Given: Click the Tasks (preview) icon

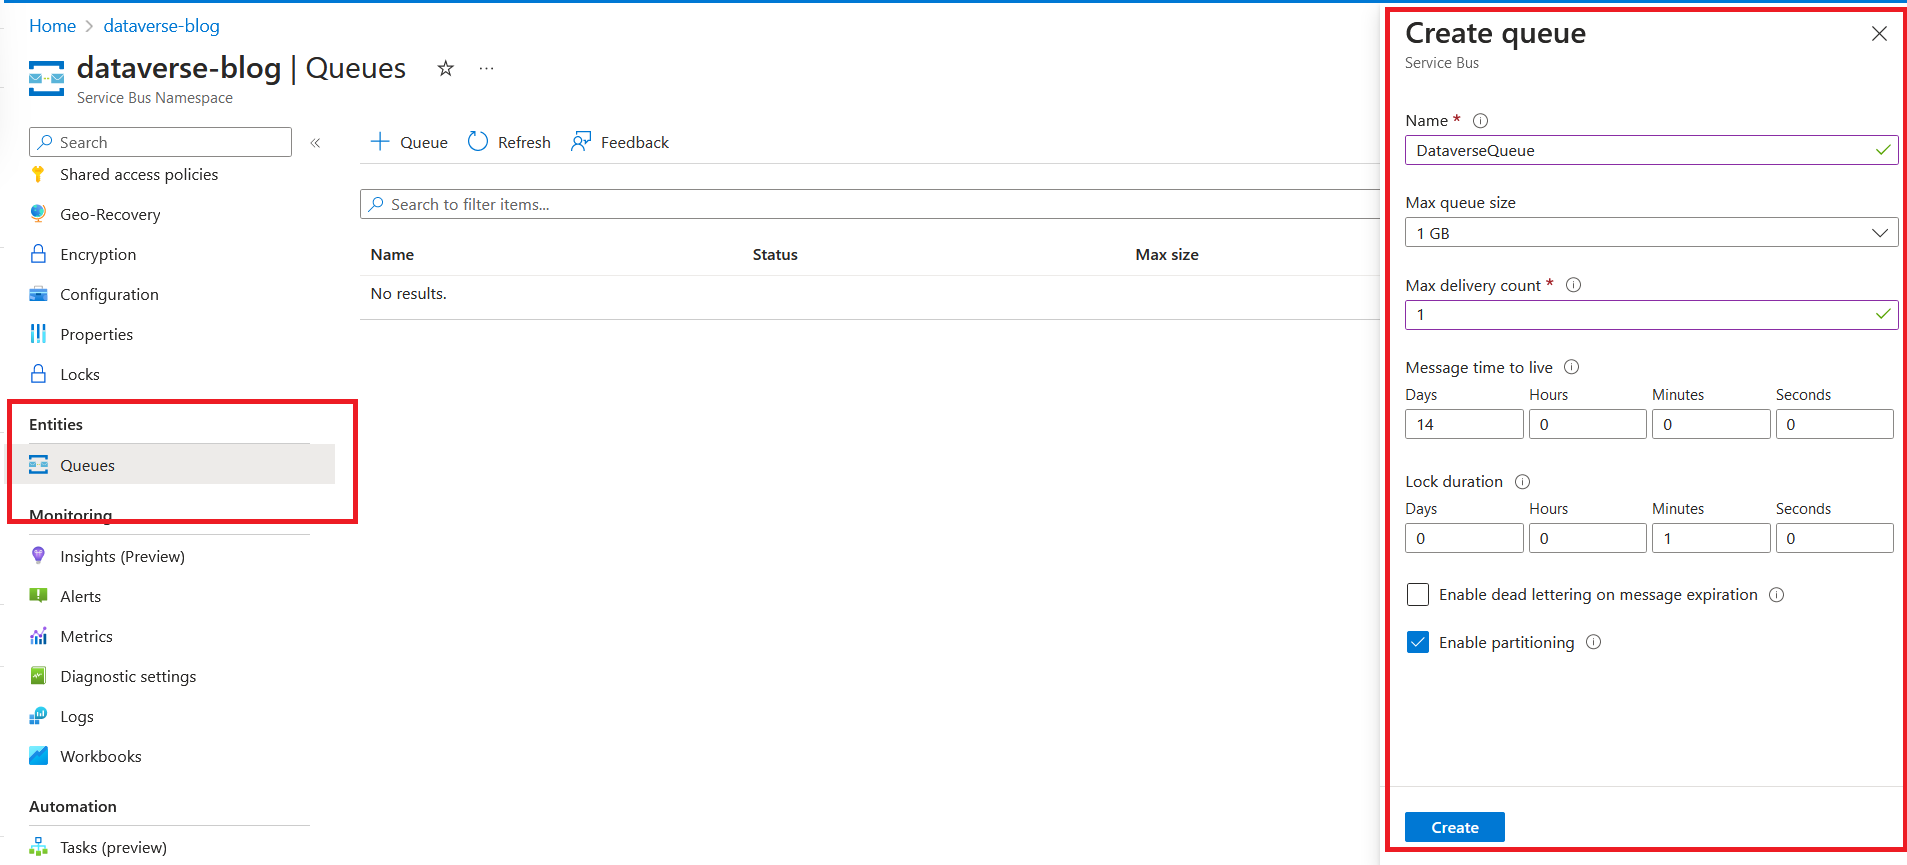Looking at the screenshot, I should [38, 847].
